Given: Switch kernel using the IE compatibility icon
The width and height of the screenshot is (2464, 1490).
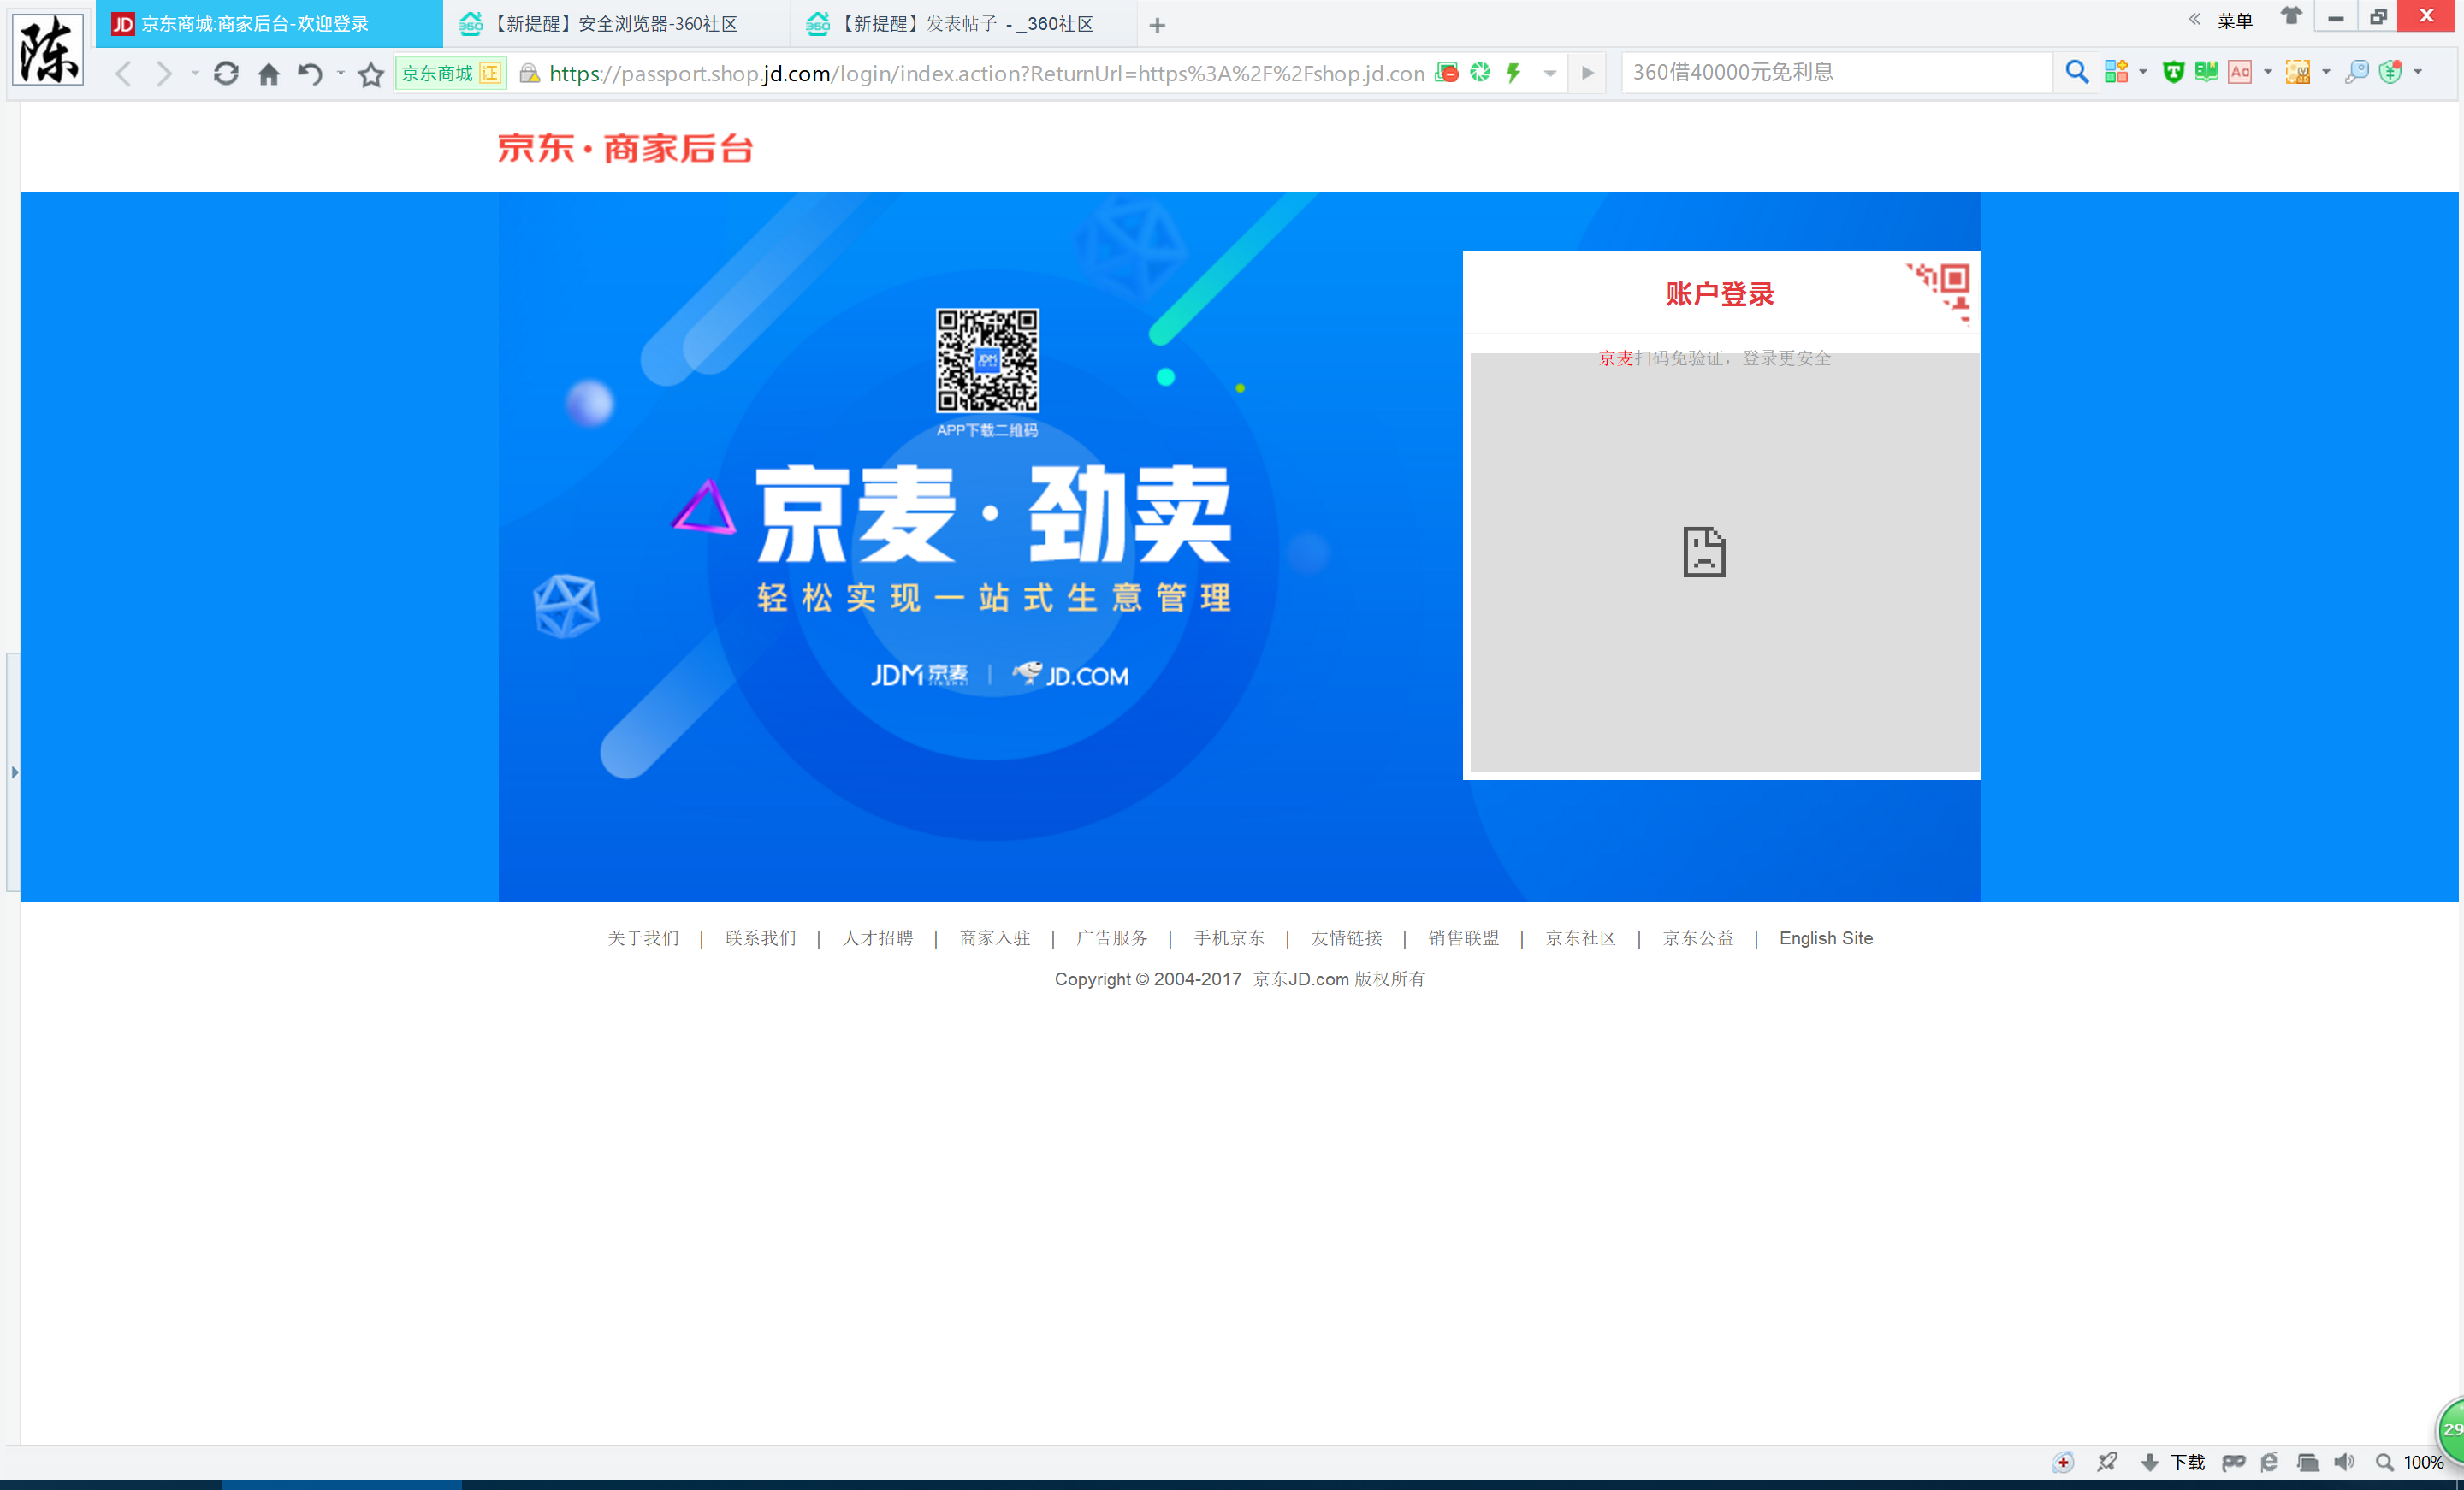Looking at the screenshot, I should click(x=2270, y=1462).
